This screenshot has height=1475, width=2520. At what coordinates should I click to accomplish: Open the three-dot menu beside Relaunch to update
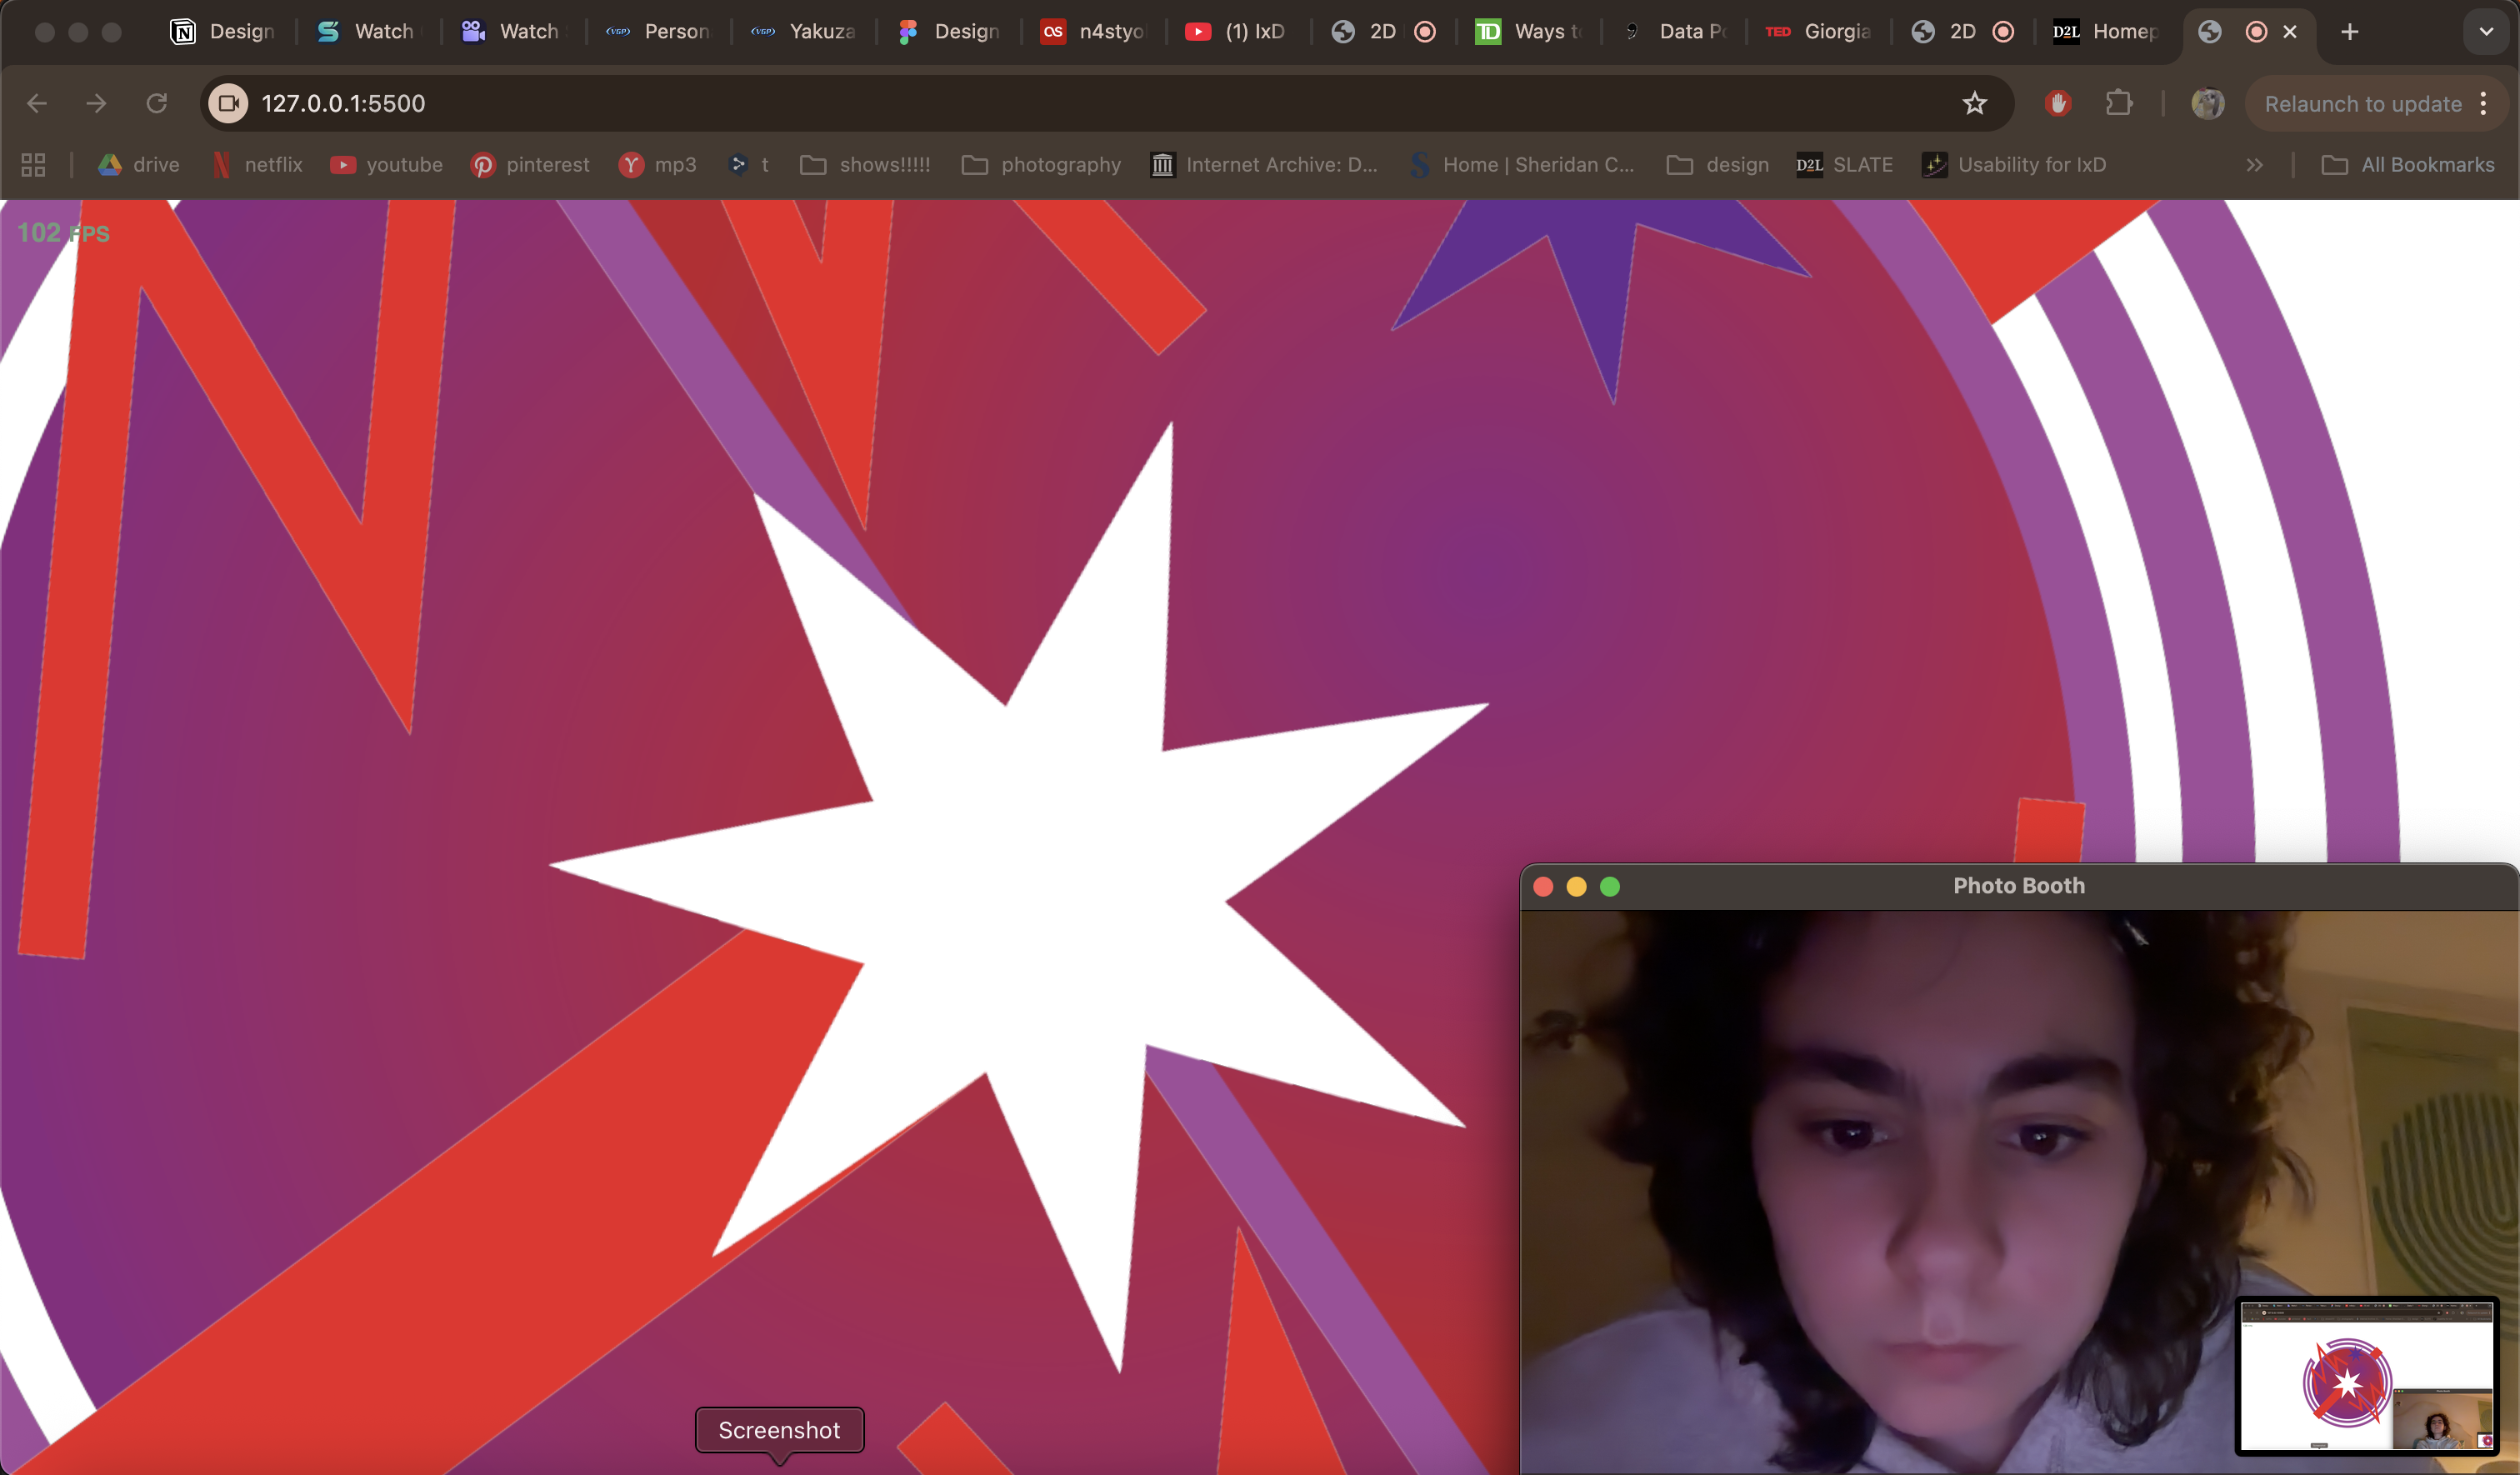[x=2483, y=103]
